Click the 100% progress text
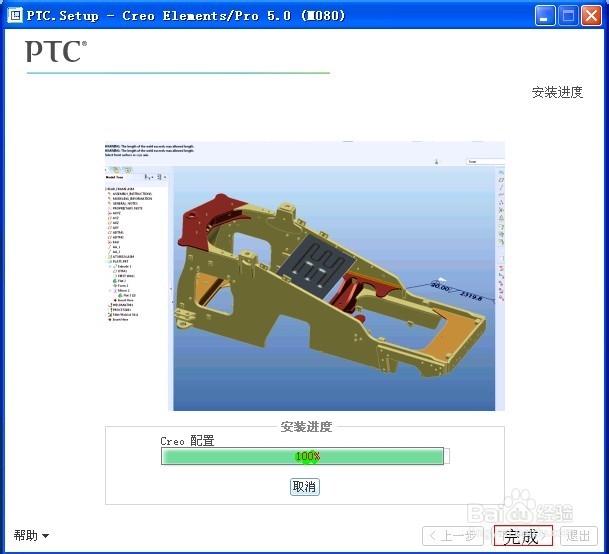This screenshot has height=554, width=609. tap(308, 456)
